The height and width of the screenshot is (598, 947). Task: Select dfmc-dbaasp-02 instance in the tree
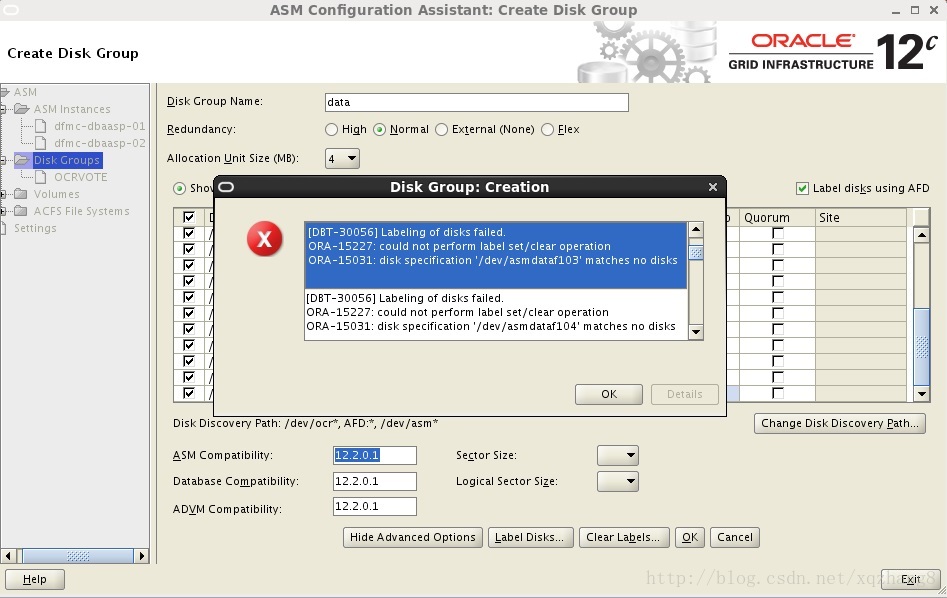click(100, 143)
